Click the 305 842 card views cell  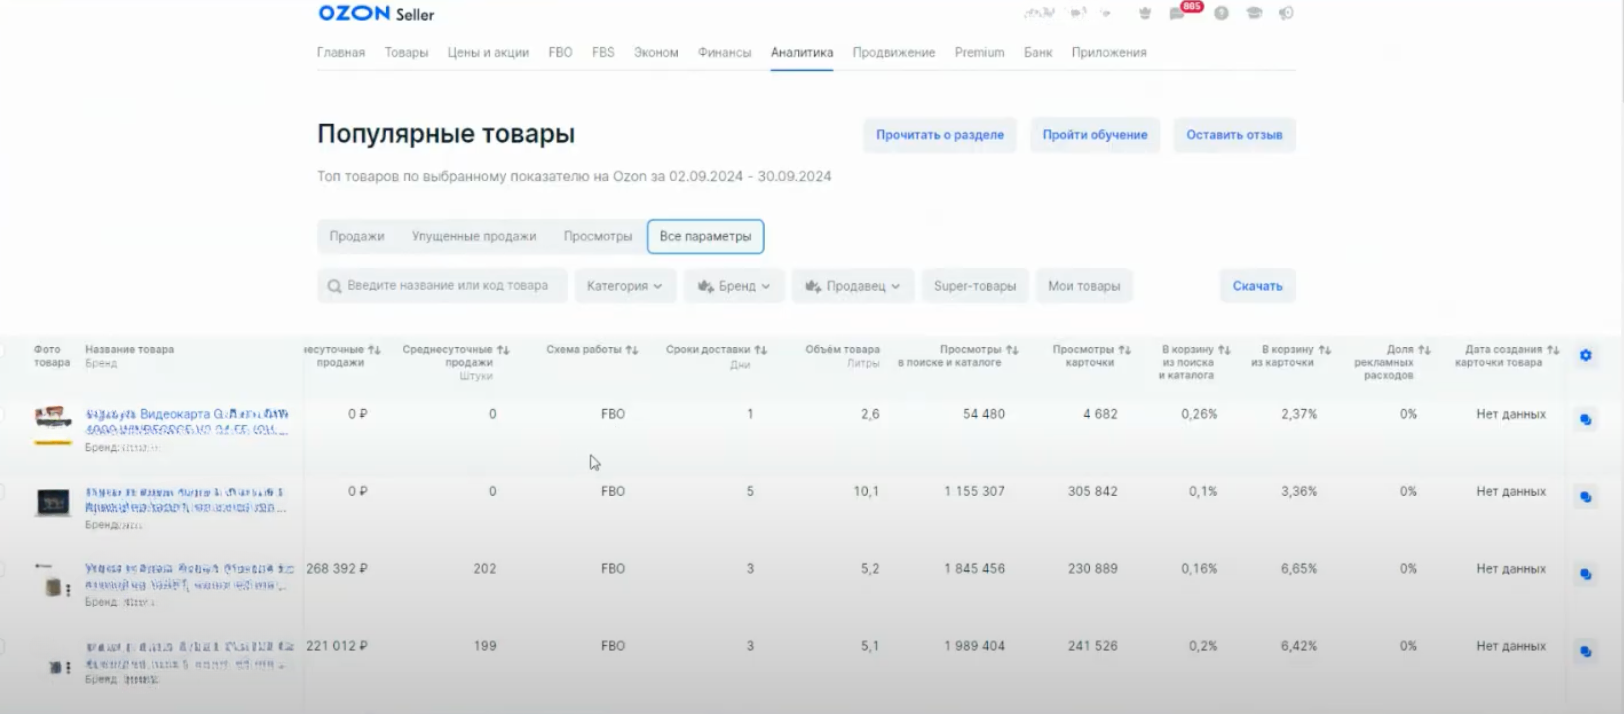[x=1092, y=491]
